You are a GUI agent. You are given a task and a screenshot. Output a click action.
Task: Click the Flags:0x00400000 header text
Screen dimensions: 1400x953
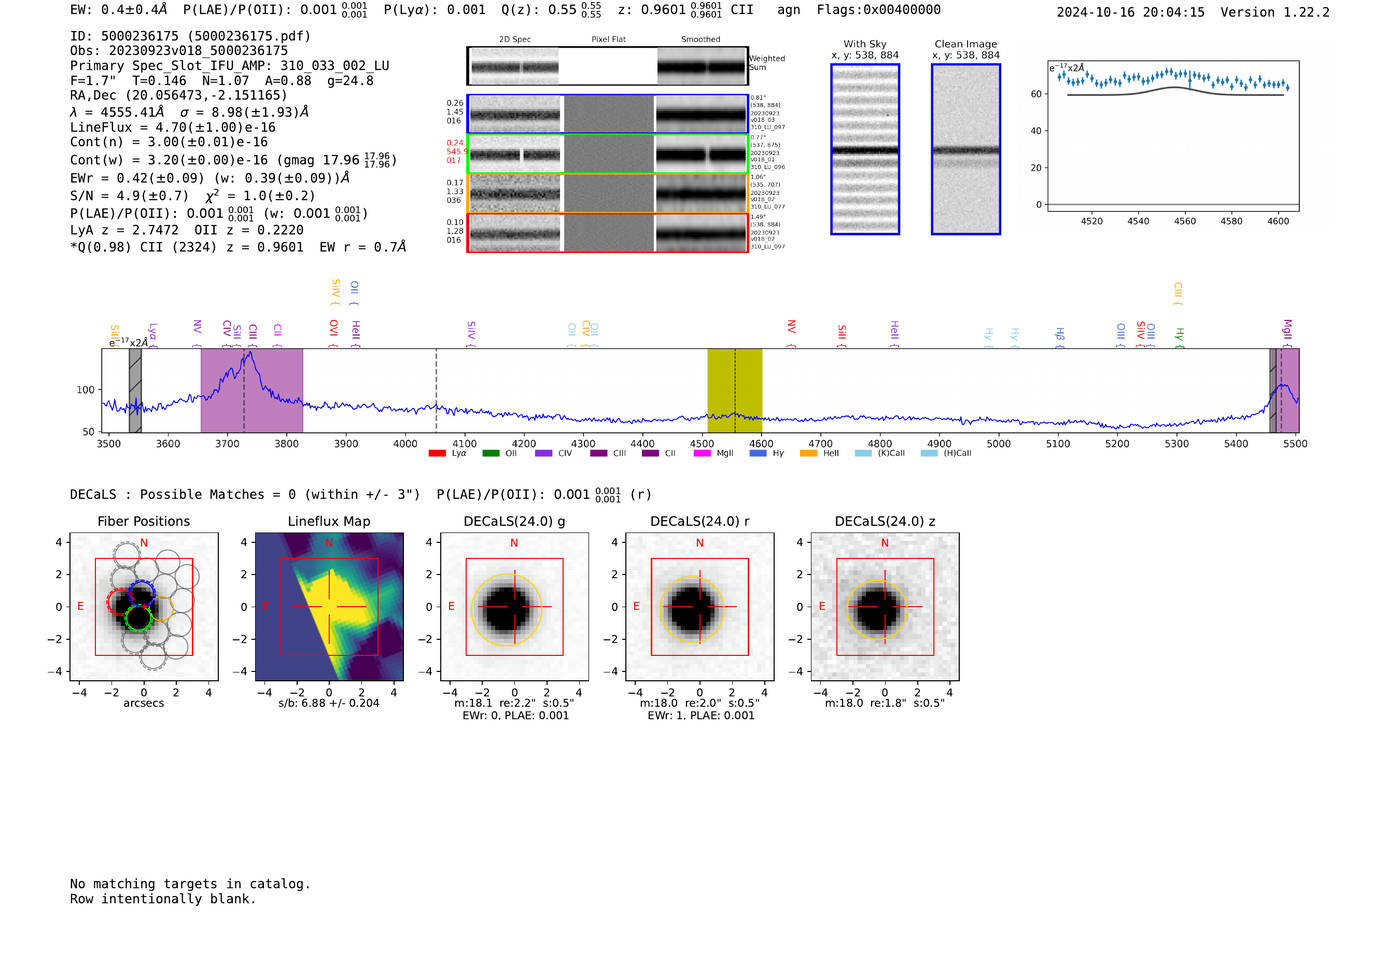click(x=878, y=10)
